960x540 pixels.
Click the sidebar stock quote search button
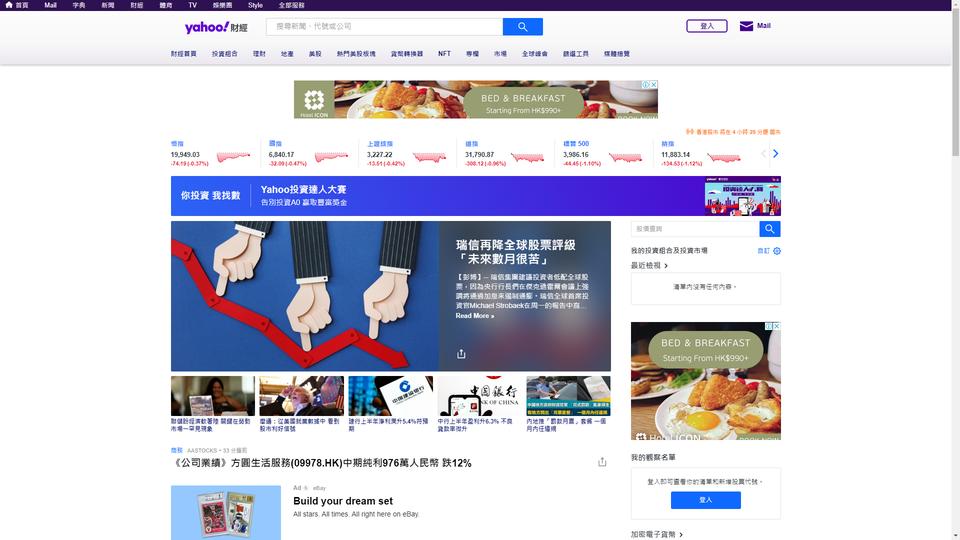pyautogui.click(x=770, y=229)
